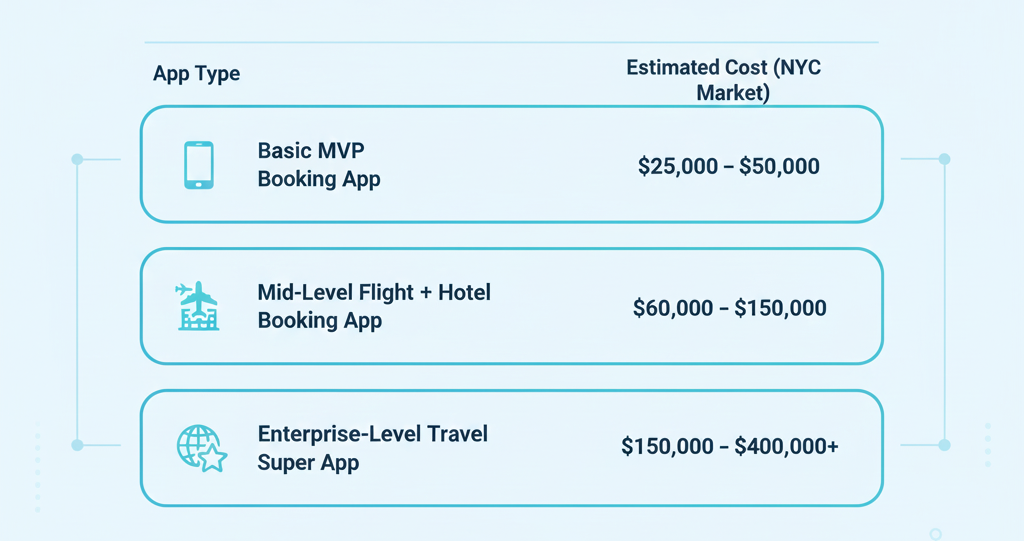1024x541 pixels.
Task: Click the $25,000 – $50,000 price
Action: (728, 166)
